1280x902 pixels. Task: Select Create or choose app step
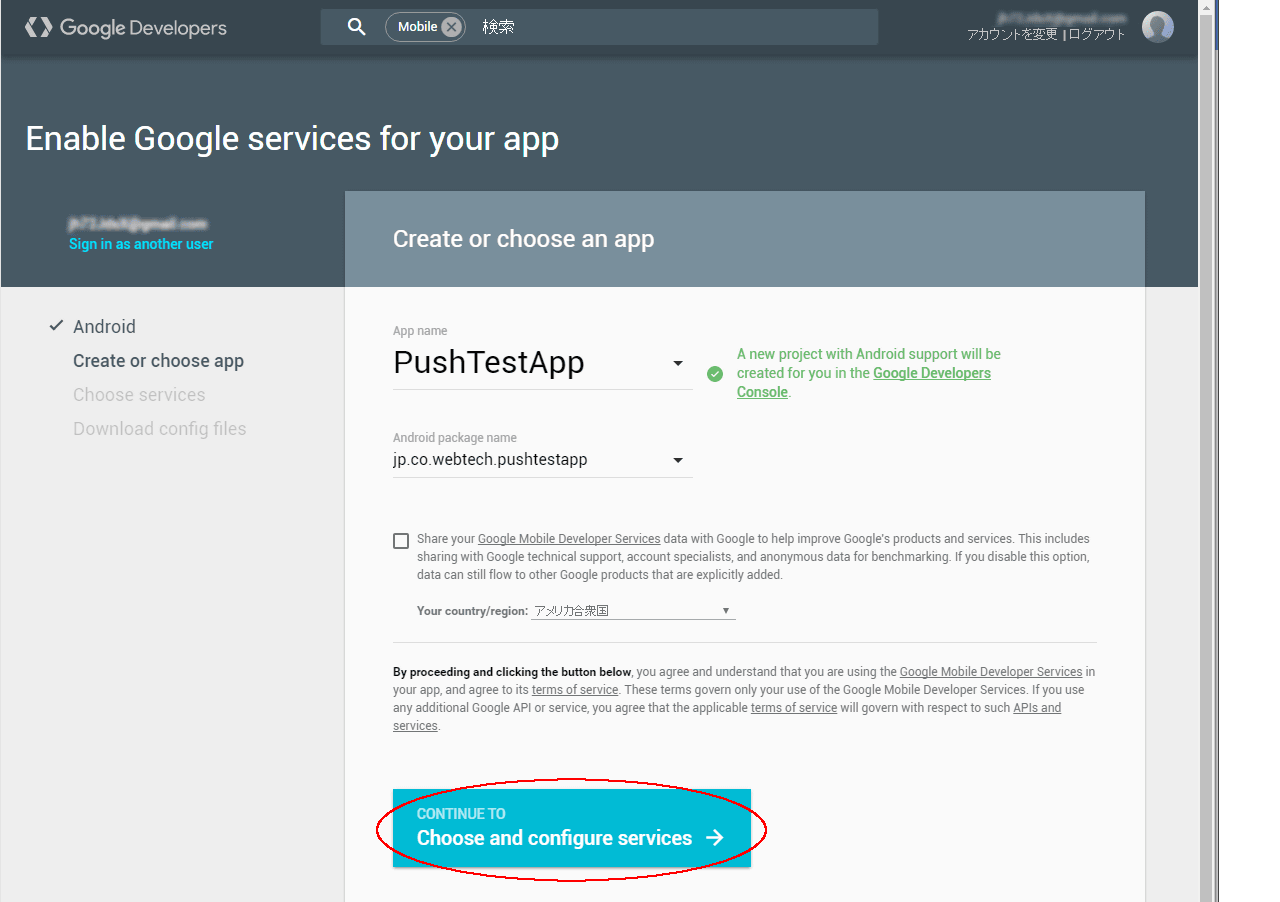pyautogui.click(x=158, y=361)
